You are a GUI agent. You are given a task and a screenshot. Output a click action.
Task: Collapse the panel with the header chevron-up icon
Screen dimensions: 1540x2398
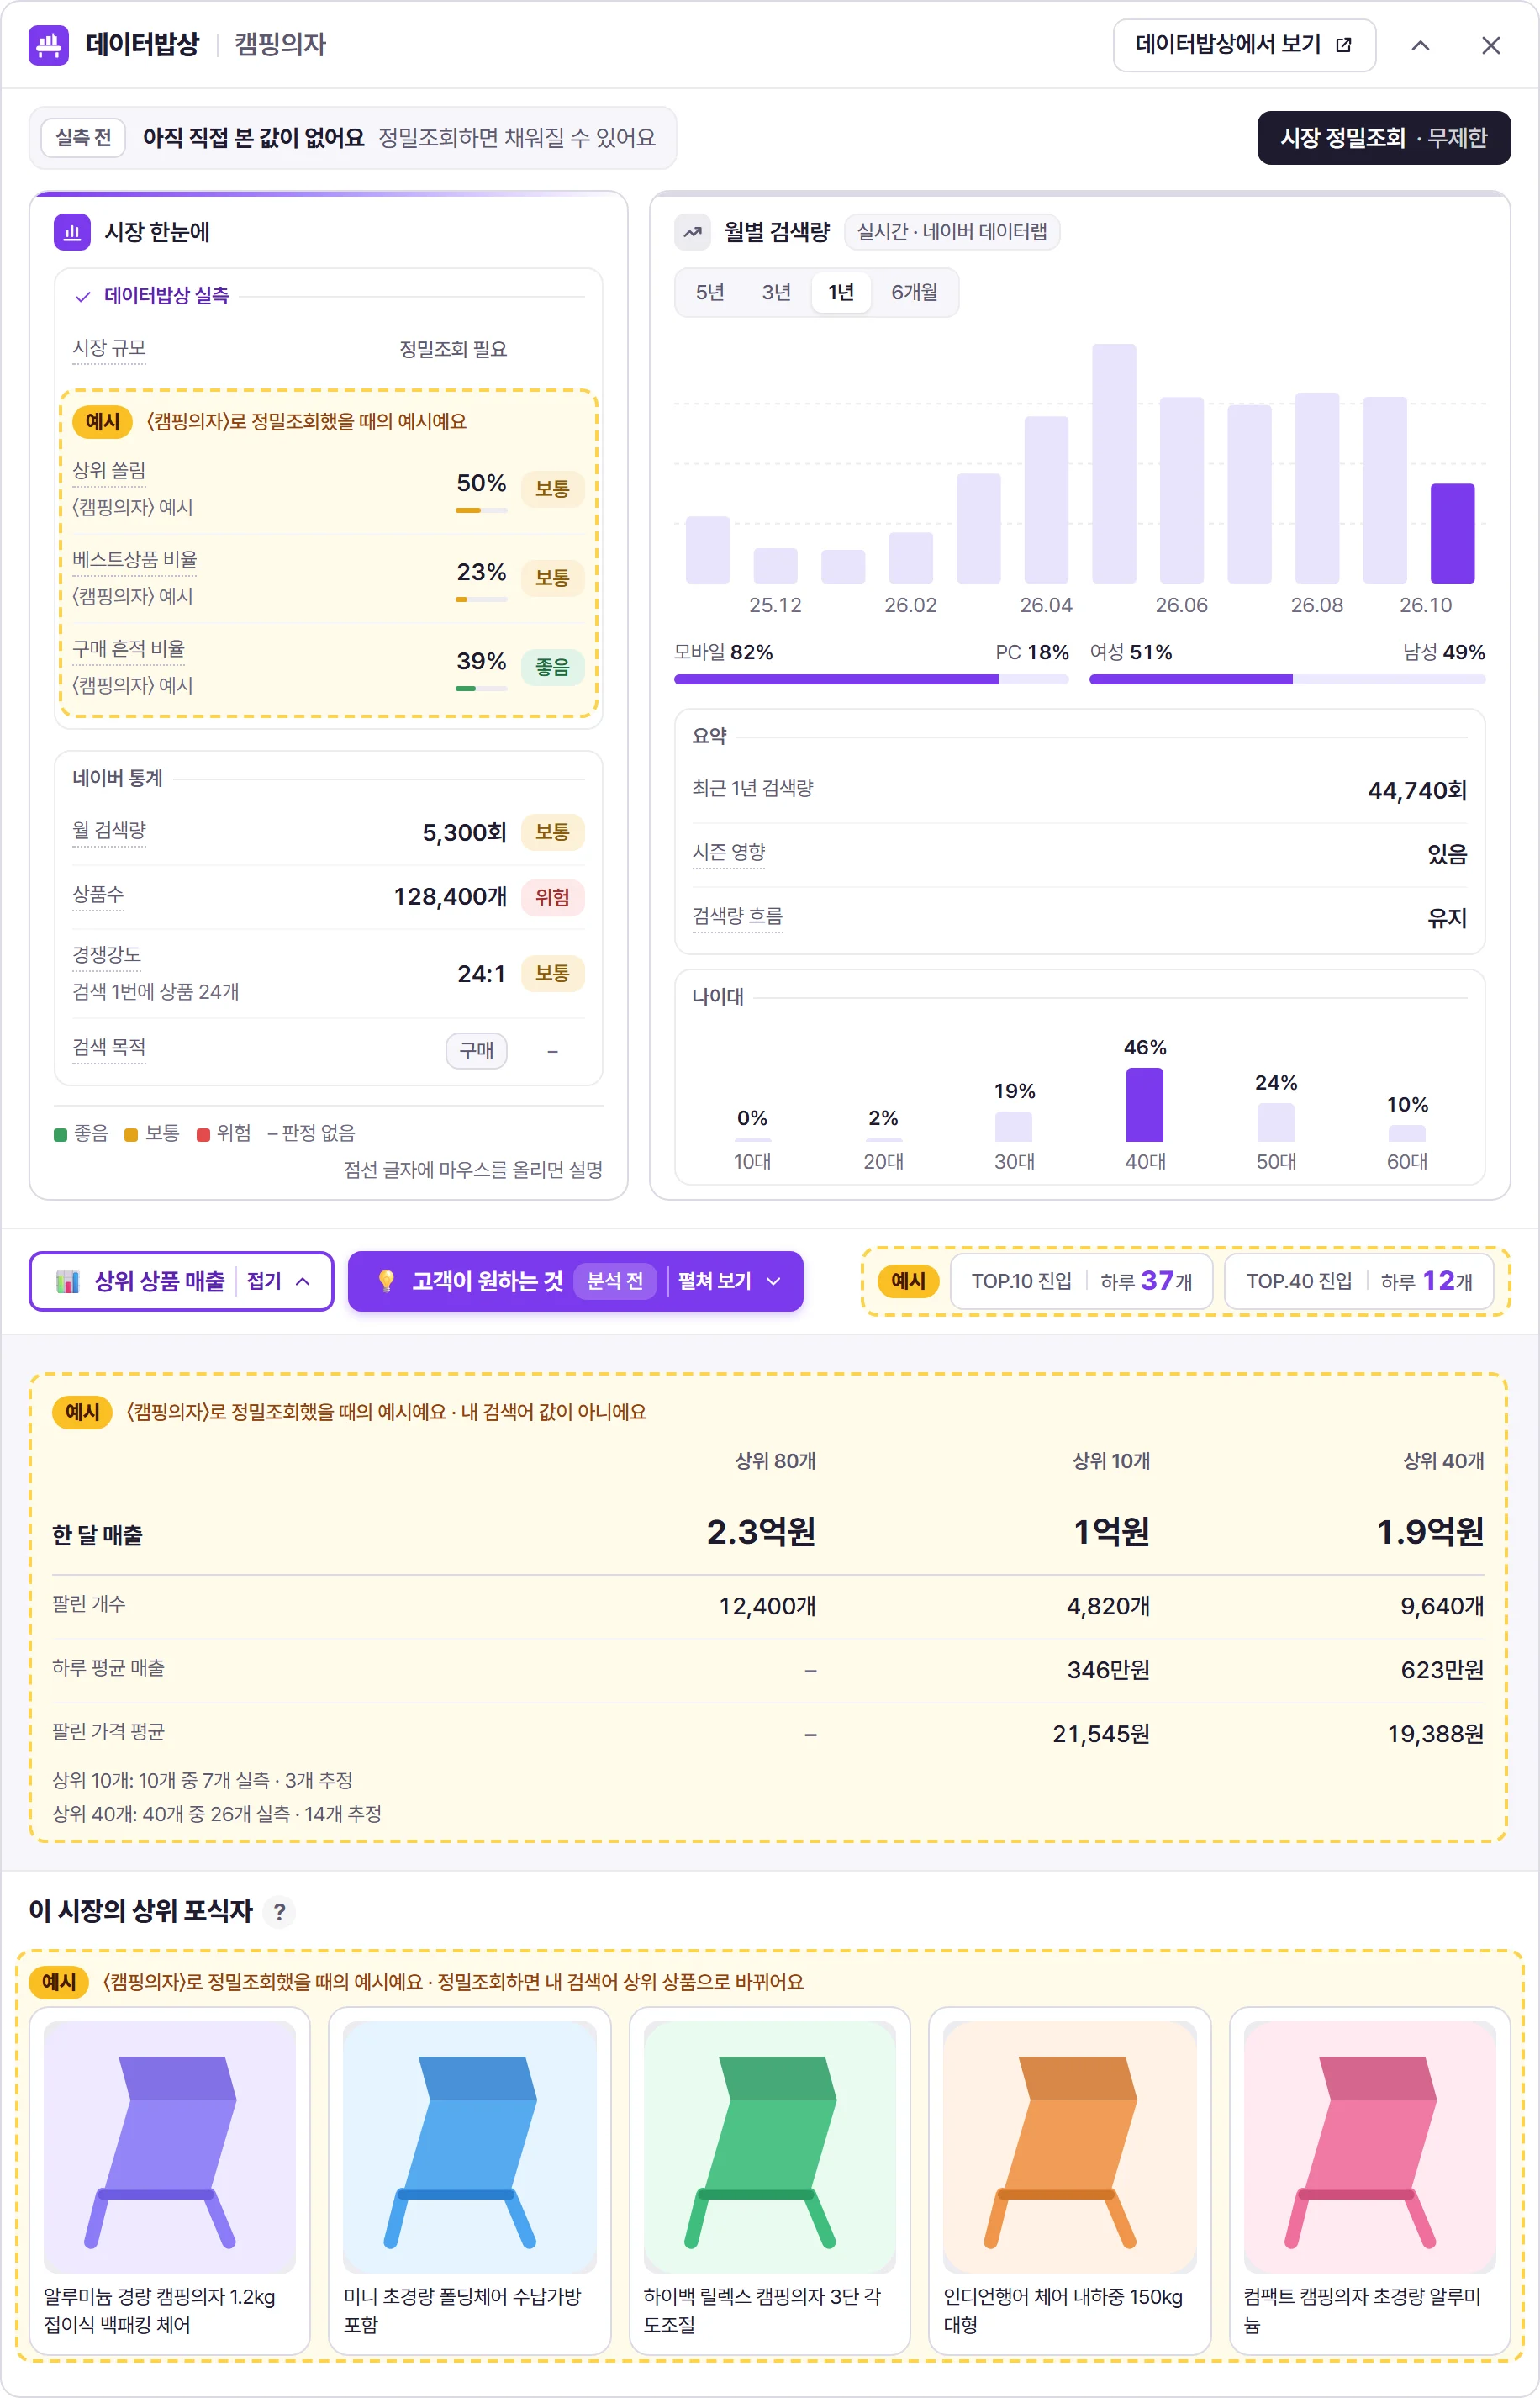click(1420, 45)
